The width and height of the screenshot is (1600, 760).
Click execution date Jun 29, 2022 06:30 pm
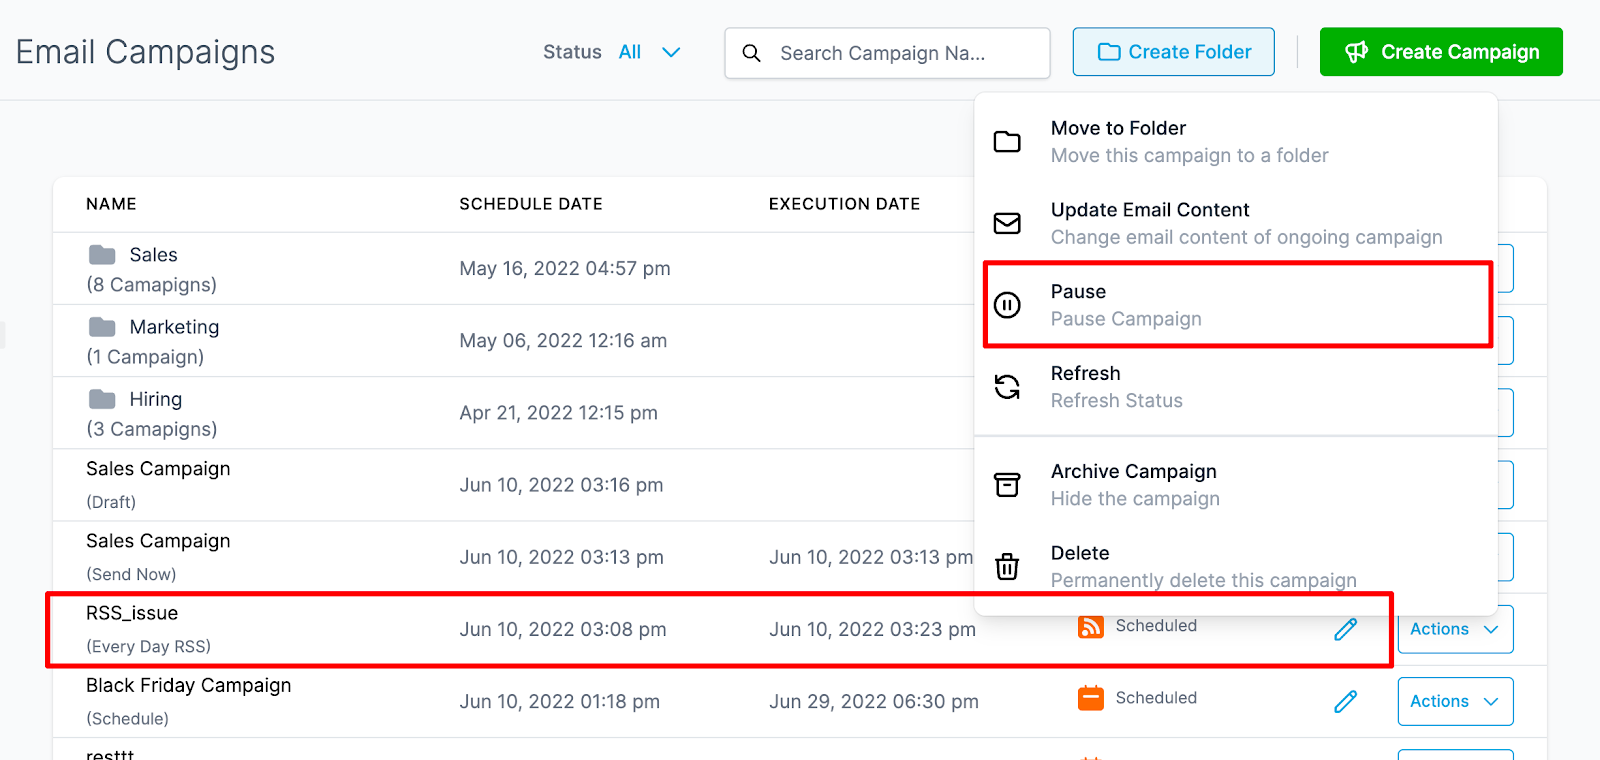pos(874,701)
